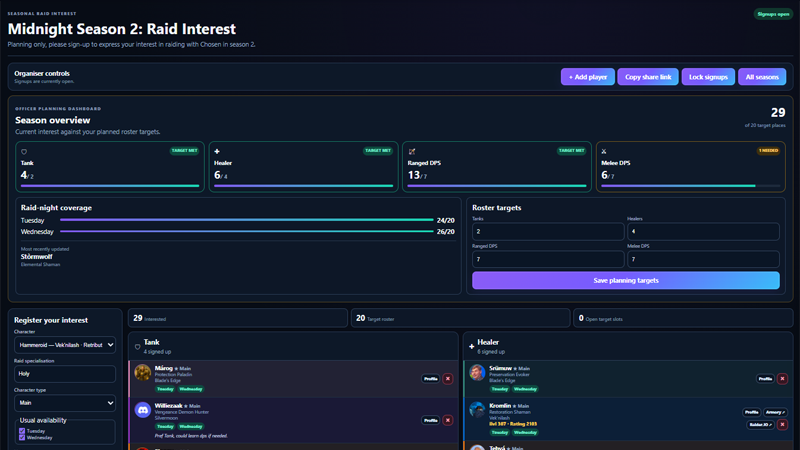Image resolution: width=800 pixels, height=450 pixels.
Task: Edit the Tanks roster target field
Action: coord(548,232)
